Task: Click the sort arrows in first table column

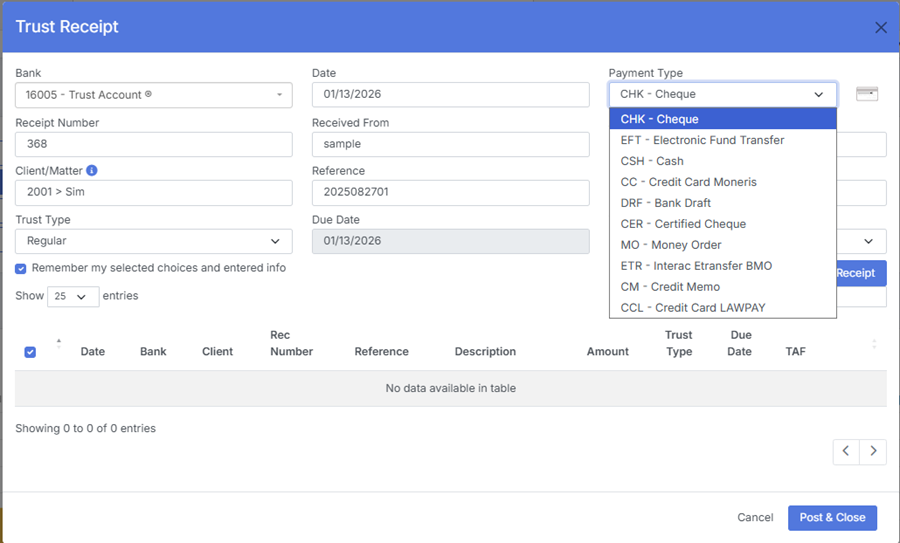Action: tap(58, 343)
